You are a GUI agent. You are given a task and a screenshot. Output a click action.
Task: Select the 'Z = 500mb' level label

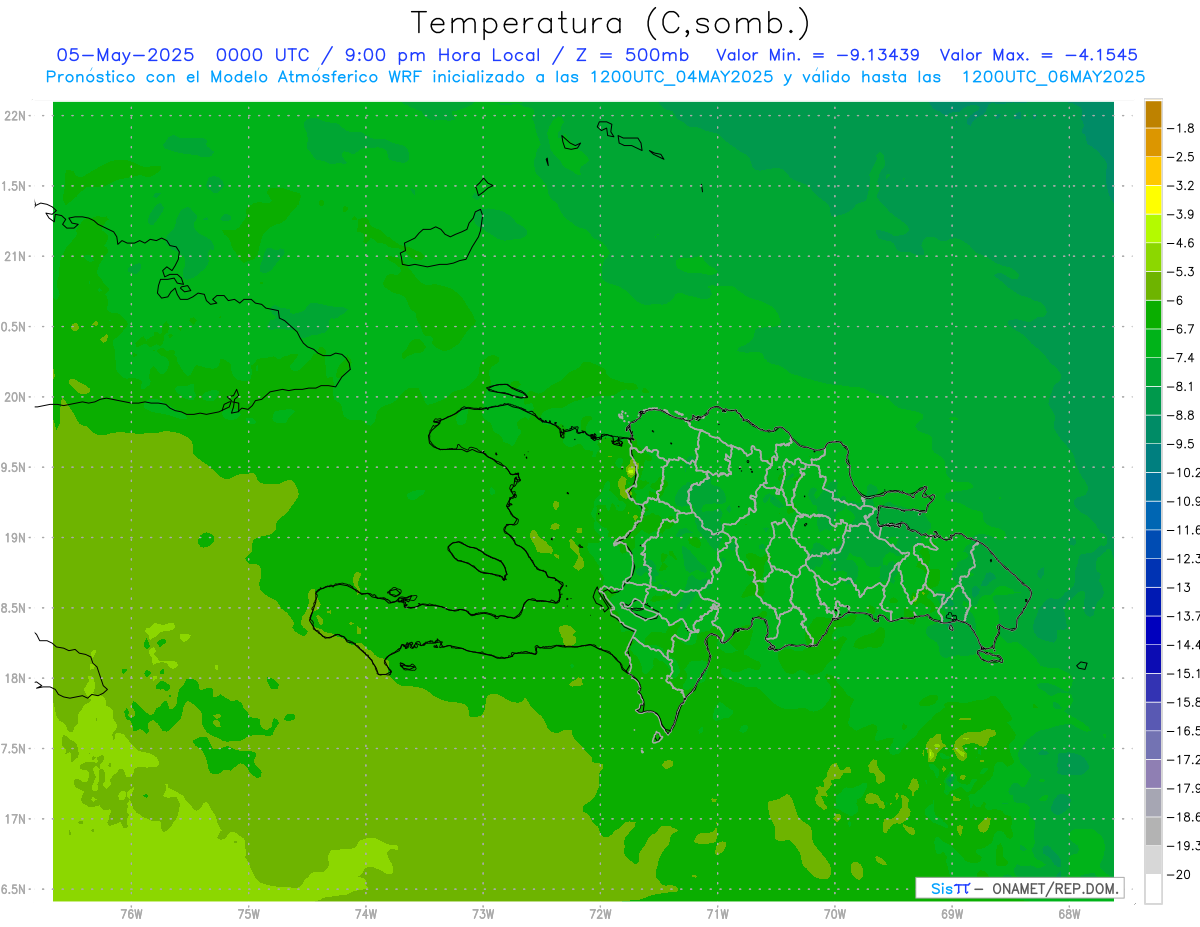[632, 55]
